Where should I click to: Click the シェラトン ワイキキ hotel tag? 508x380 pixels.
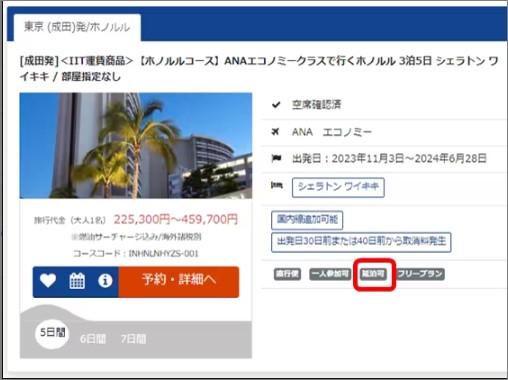point(338,187)
